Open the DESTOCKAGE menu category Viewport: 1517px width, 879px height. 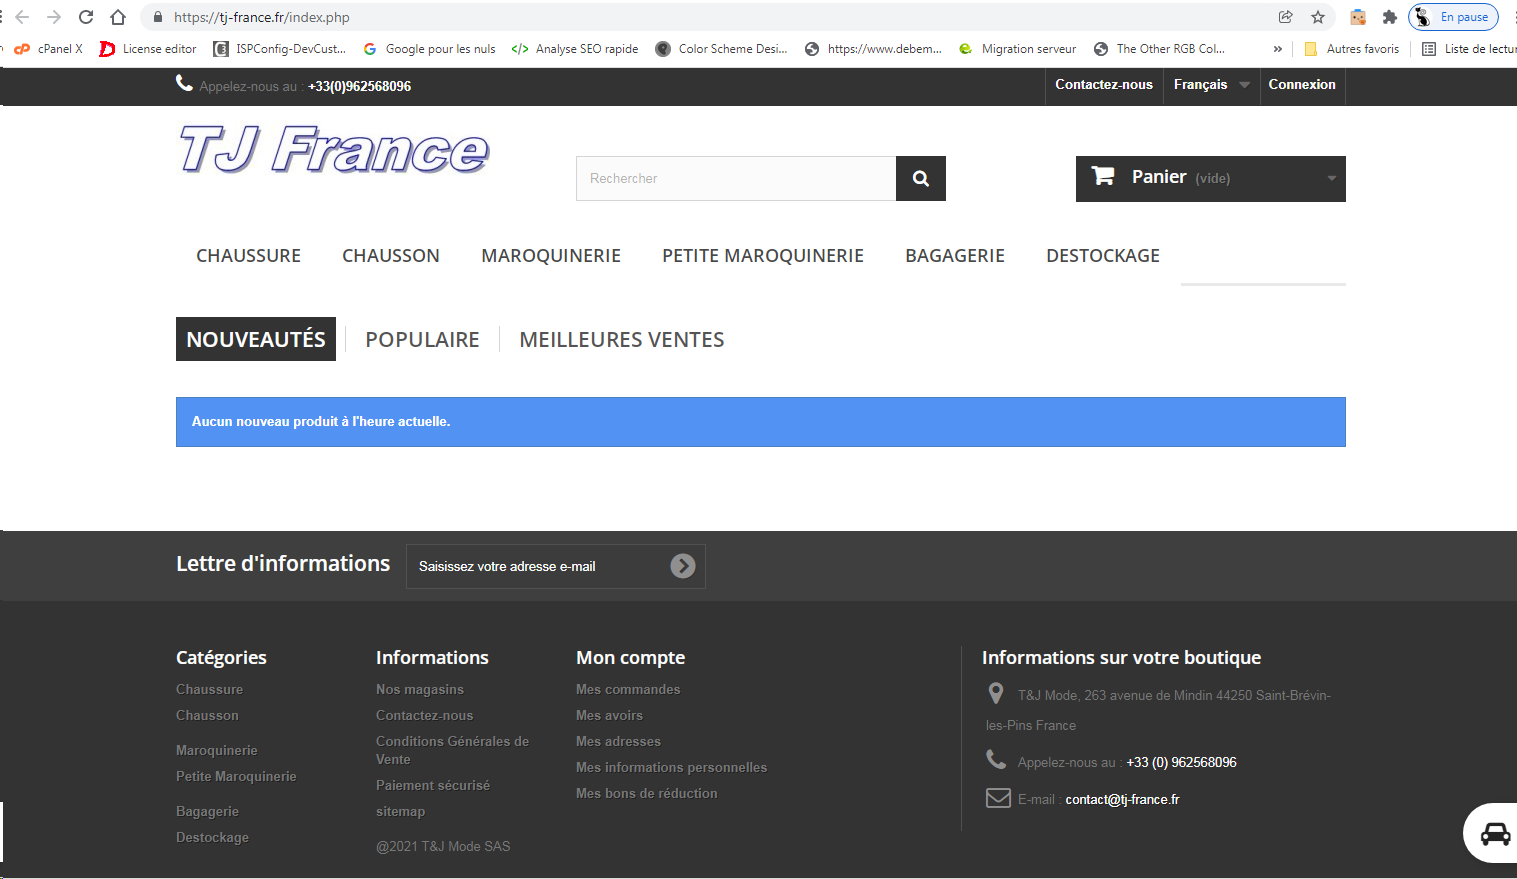coord(1103,256)
